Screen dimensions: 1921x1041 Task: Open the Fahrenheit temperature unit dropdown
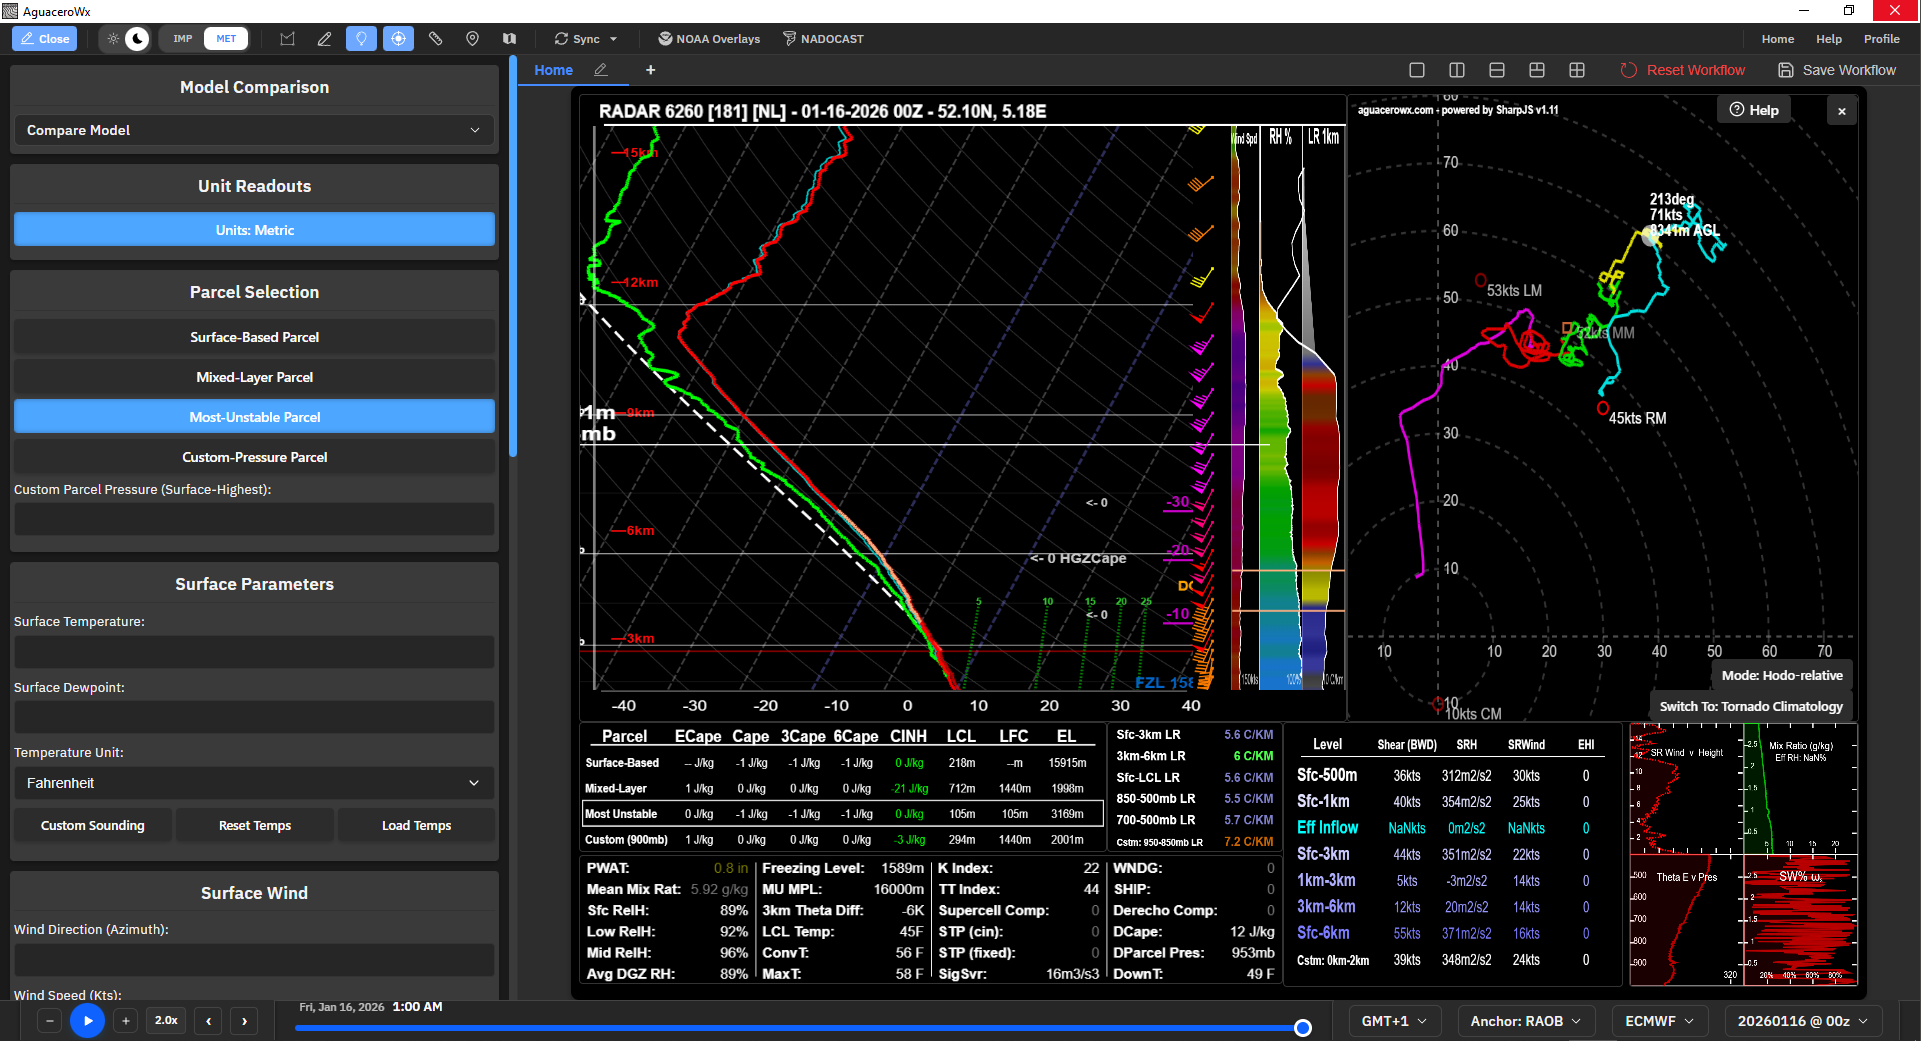(254, 783)
